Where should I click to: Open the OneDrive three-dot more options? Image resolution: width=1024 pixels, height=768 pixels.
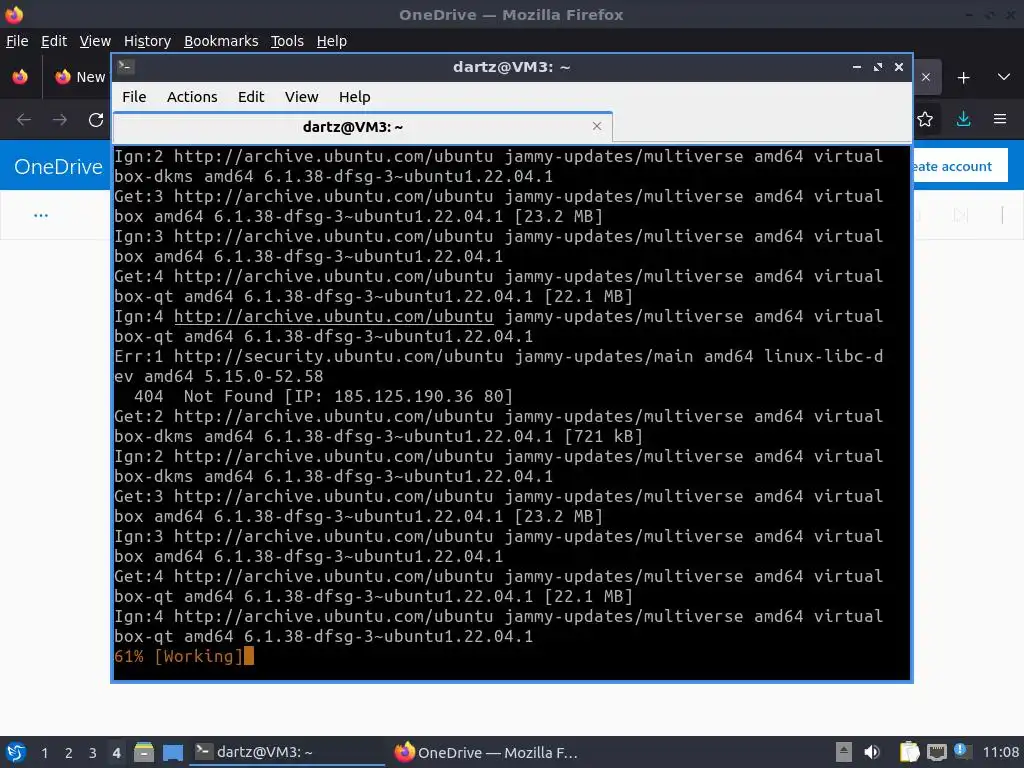[40, 215]
